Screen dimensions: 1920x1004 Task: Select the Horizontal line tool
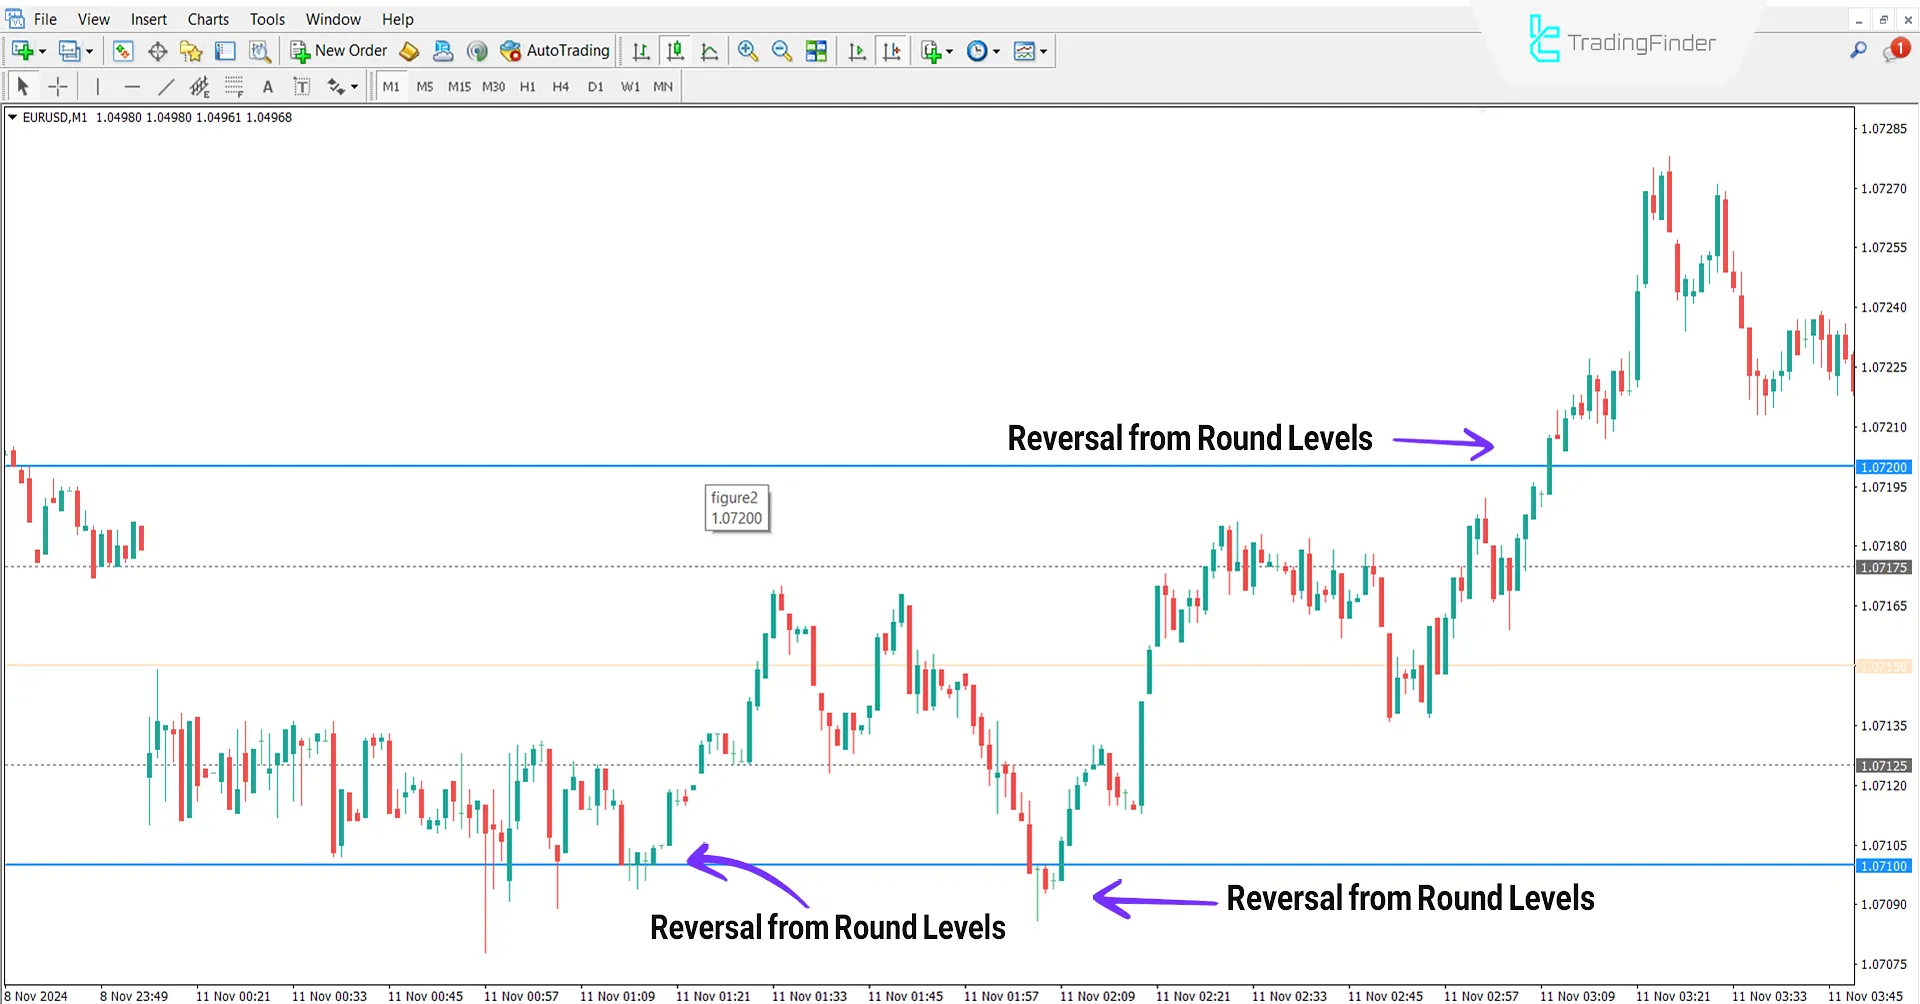click(132, 86)
